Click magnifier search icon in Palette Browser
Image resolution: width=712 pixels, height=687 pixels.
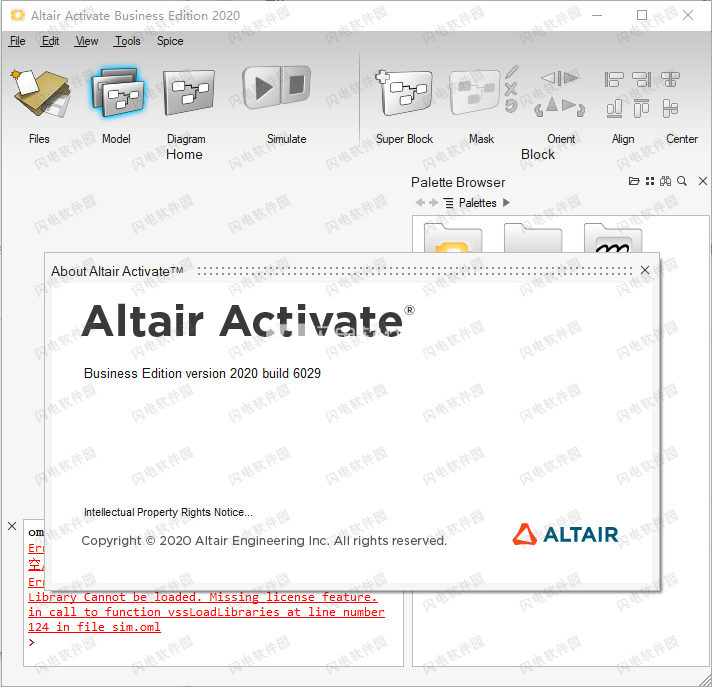point(682,181)
